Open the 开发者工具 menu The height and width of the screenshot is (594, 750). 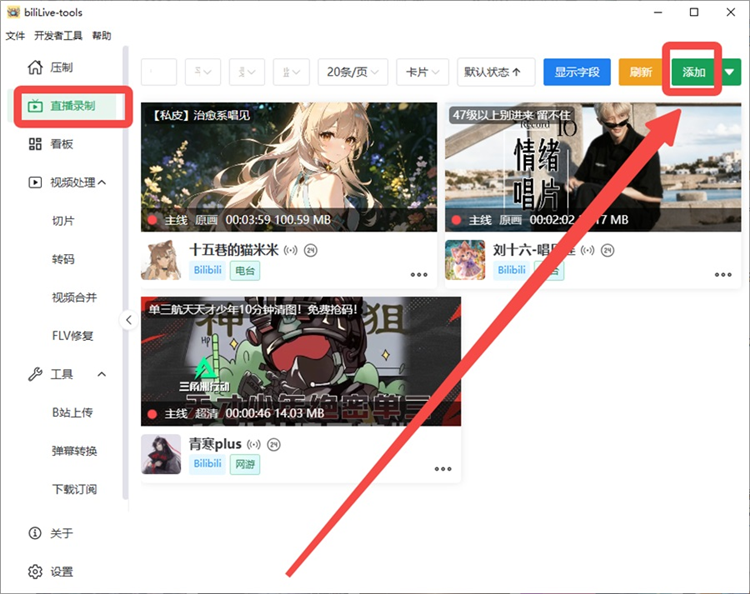click(58, 35)
